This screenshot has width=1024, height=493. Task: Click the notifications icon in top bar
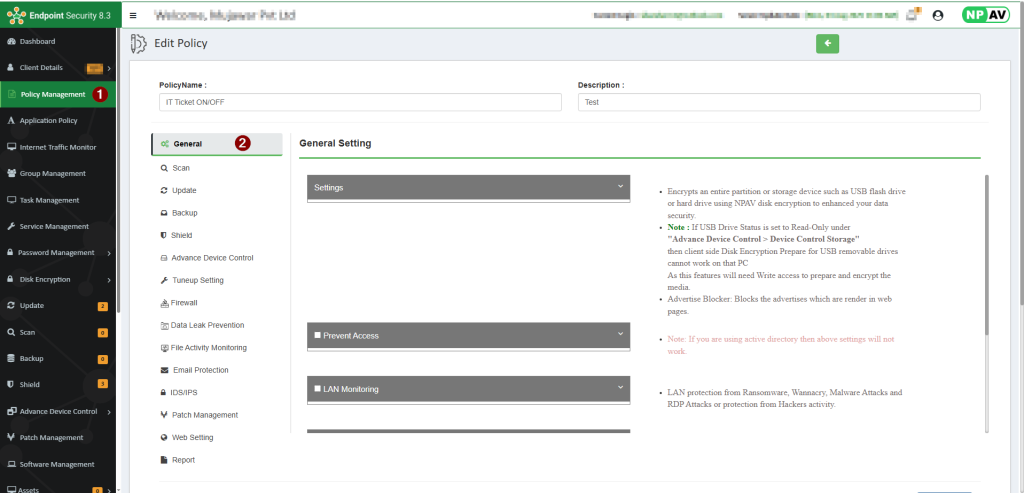tap(914, 15)
